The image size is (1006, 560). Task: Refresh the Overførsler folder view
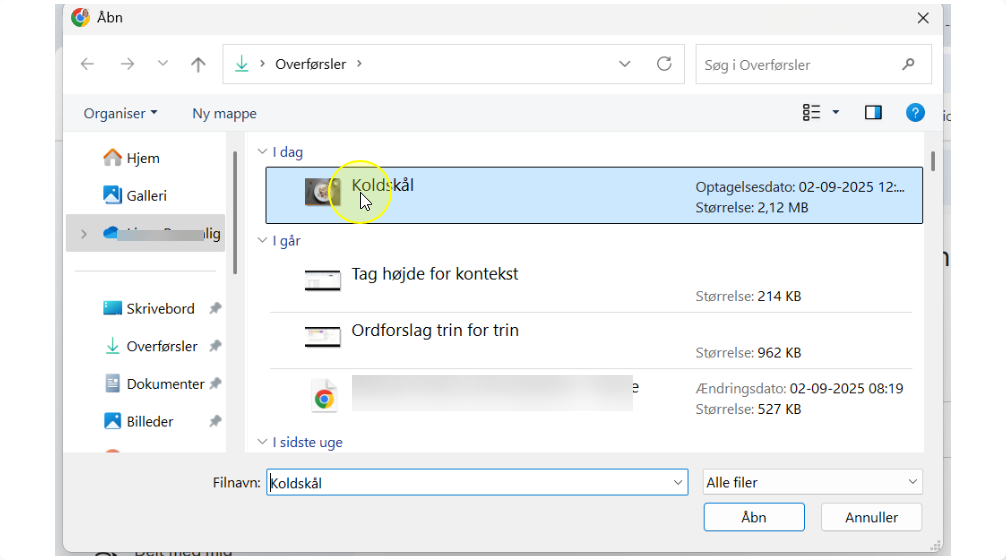coord(664,64)
